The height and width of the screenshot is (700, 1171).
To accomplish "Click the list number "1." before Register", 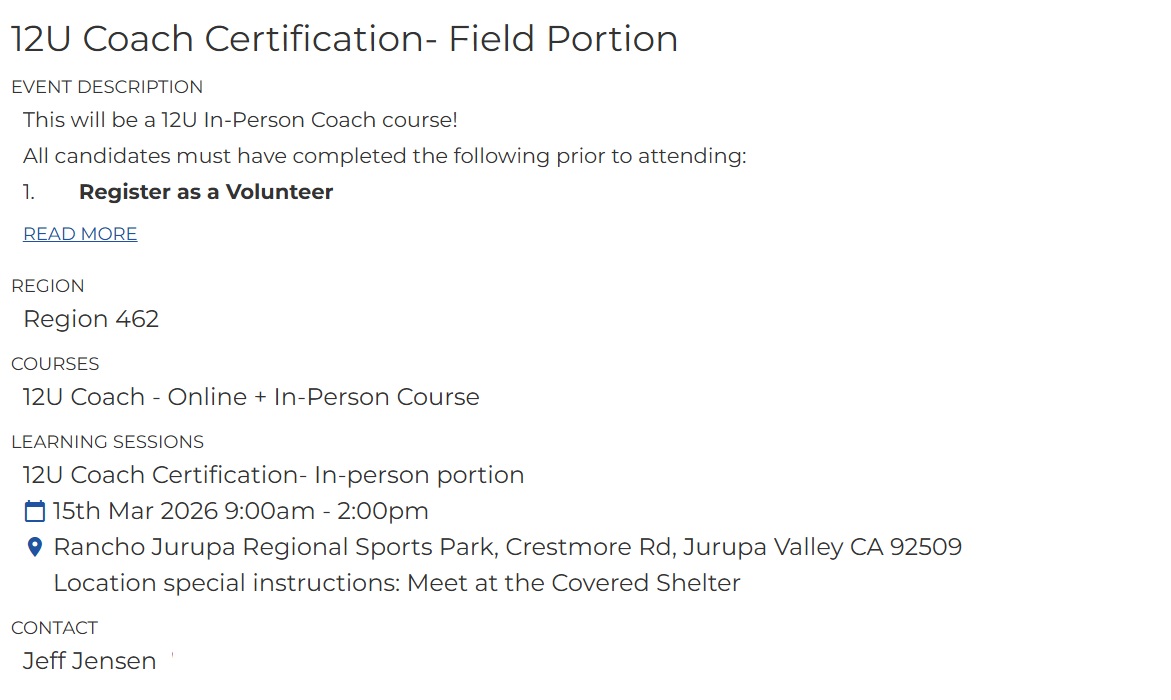I will (x=29, y=192).
